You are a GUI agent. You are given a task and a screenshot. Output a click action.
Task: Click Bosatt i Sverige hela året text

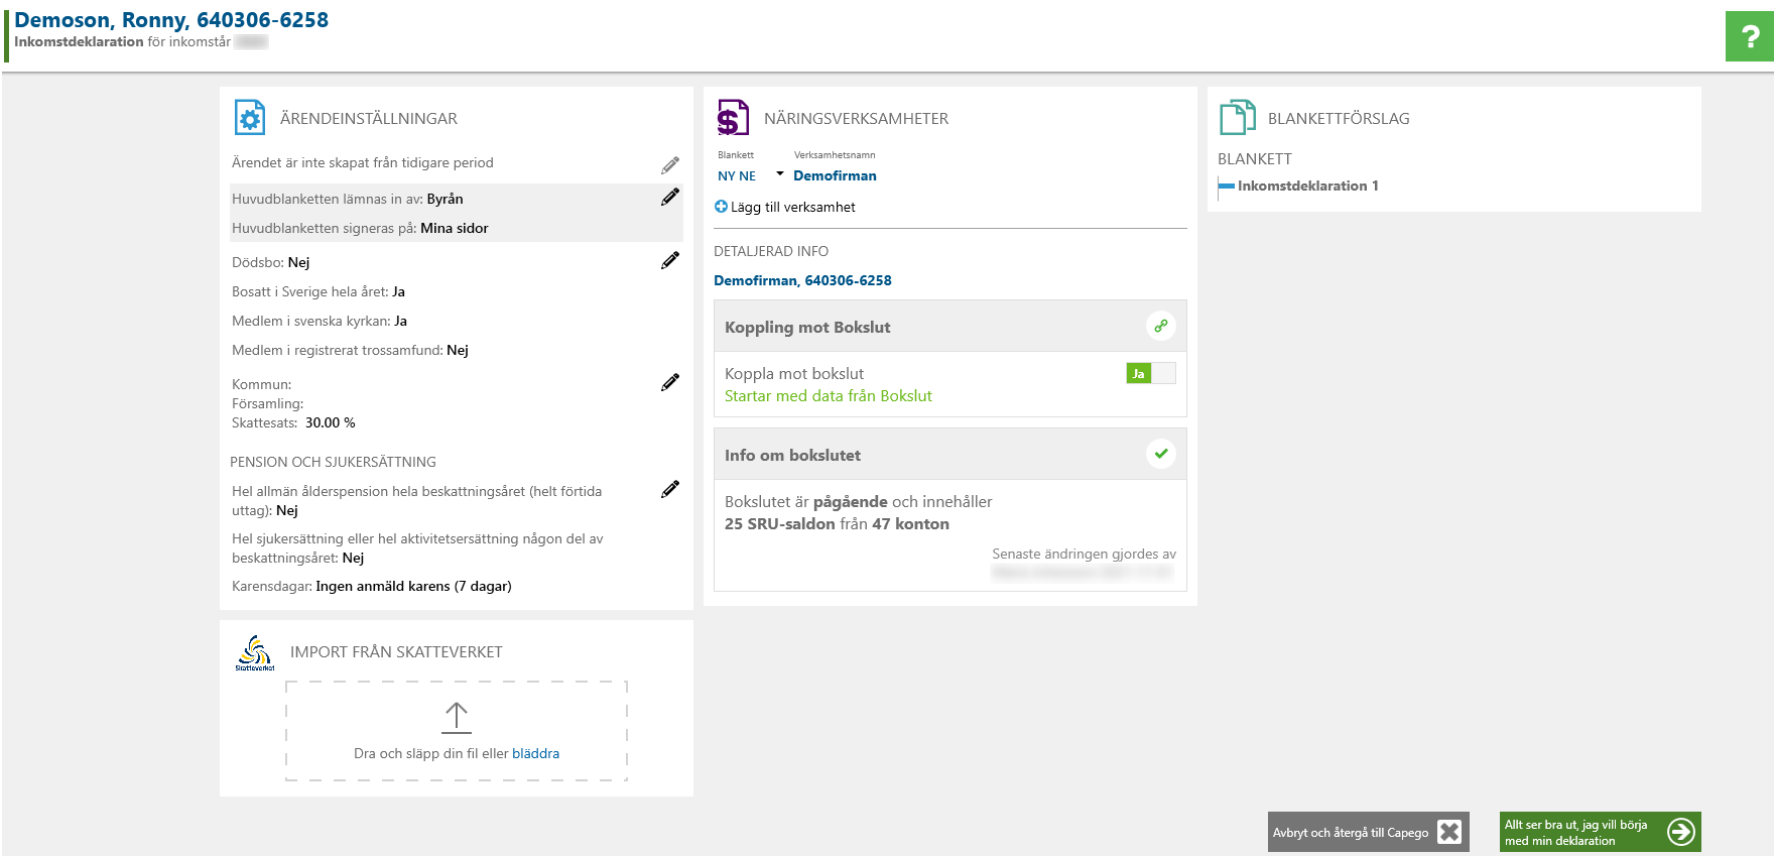(318, 292)
